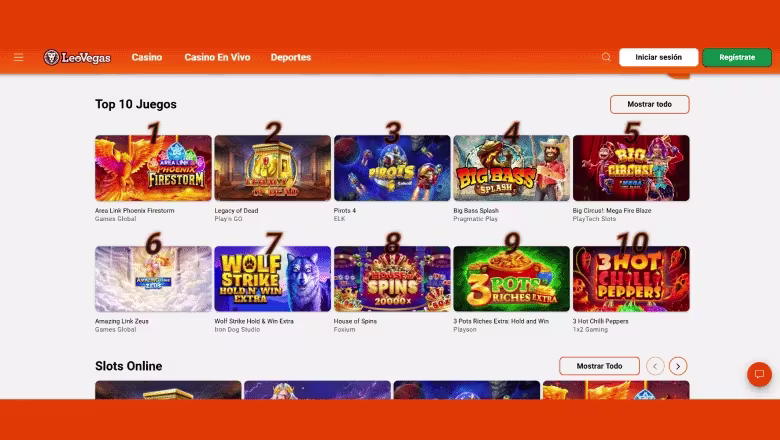Click the green Regístrate button
Viewport: 780px width, 440px height.
coord(737,57)
